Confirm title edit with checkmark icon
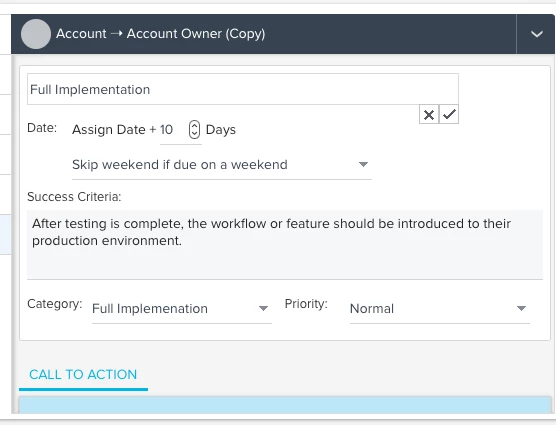This screenshot has height=425, width=556. (449, 114)
